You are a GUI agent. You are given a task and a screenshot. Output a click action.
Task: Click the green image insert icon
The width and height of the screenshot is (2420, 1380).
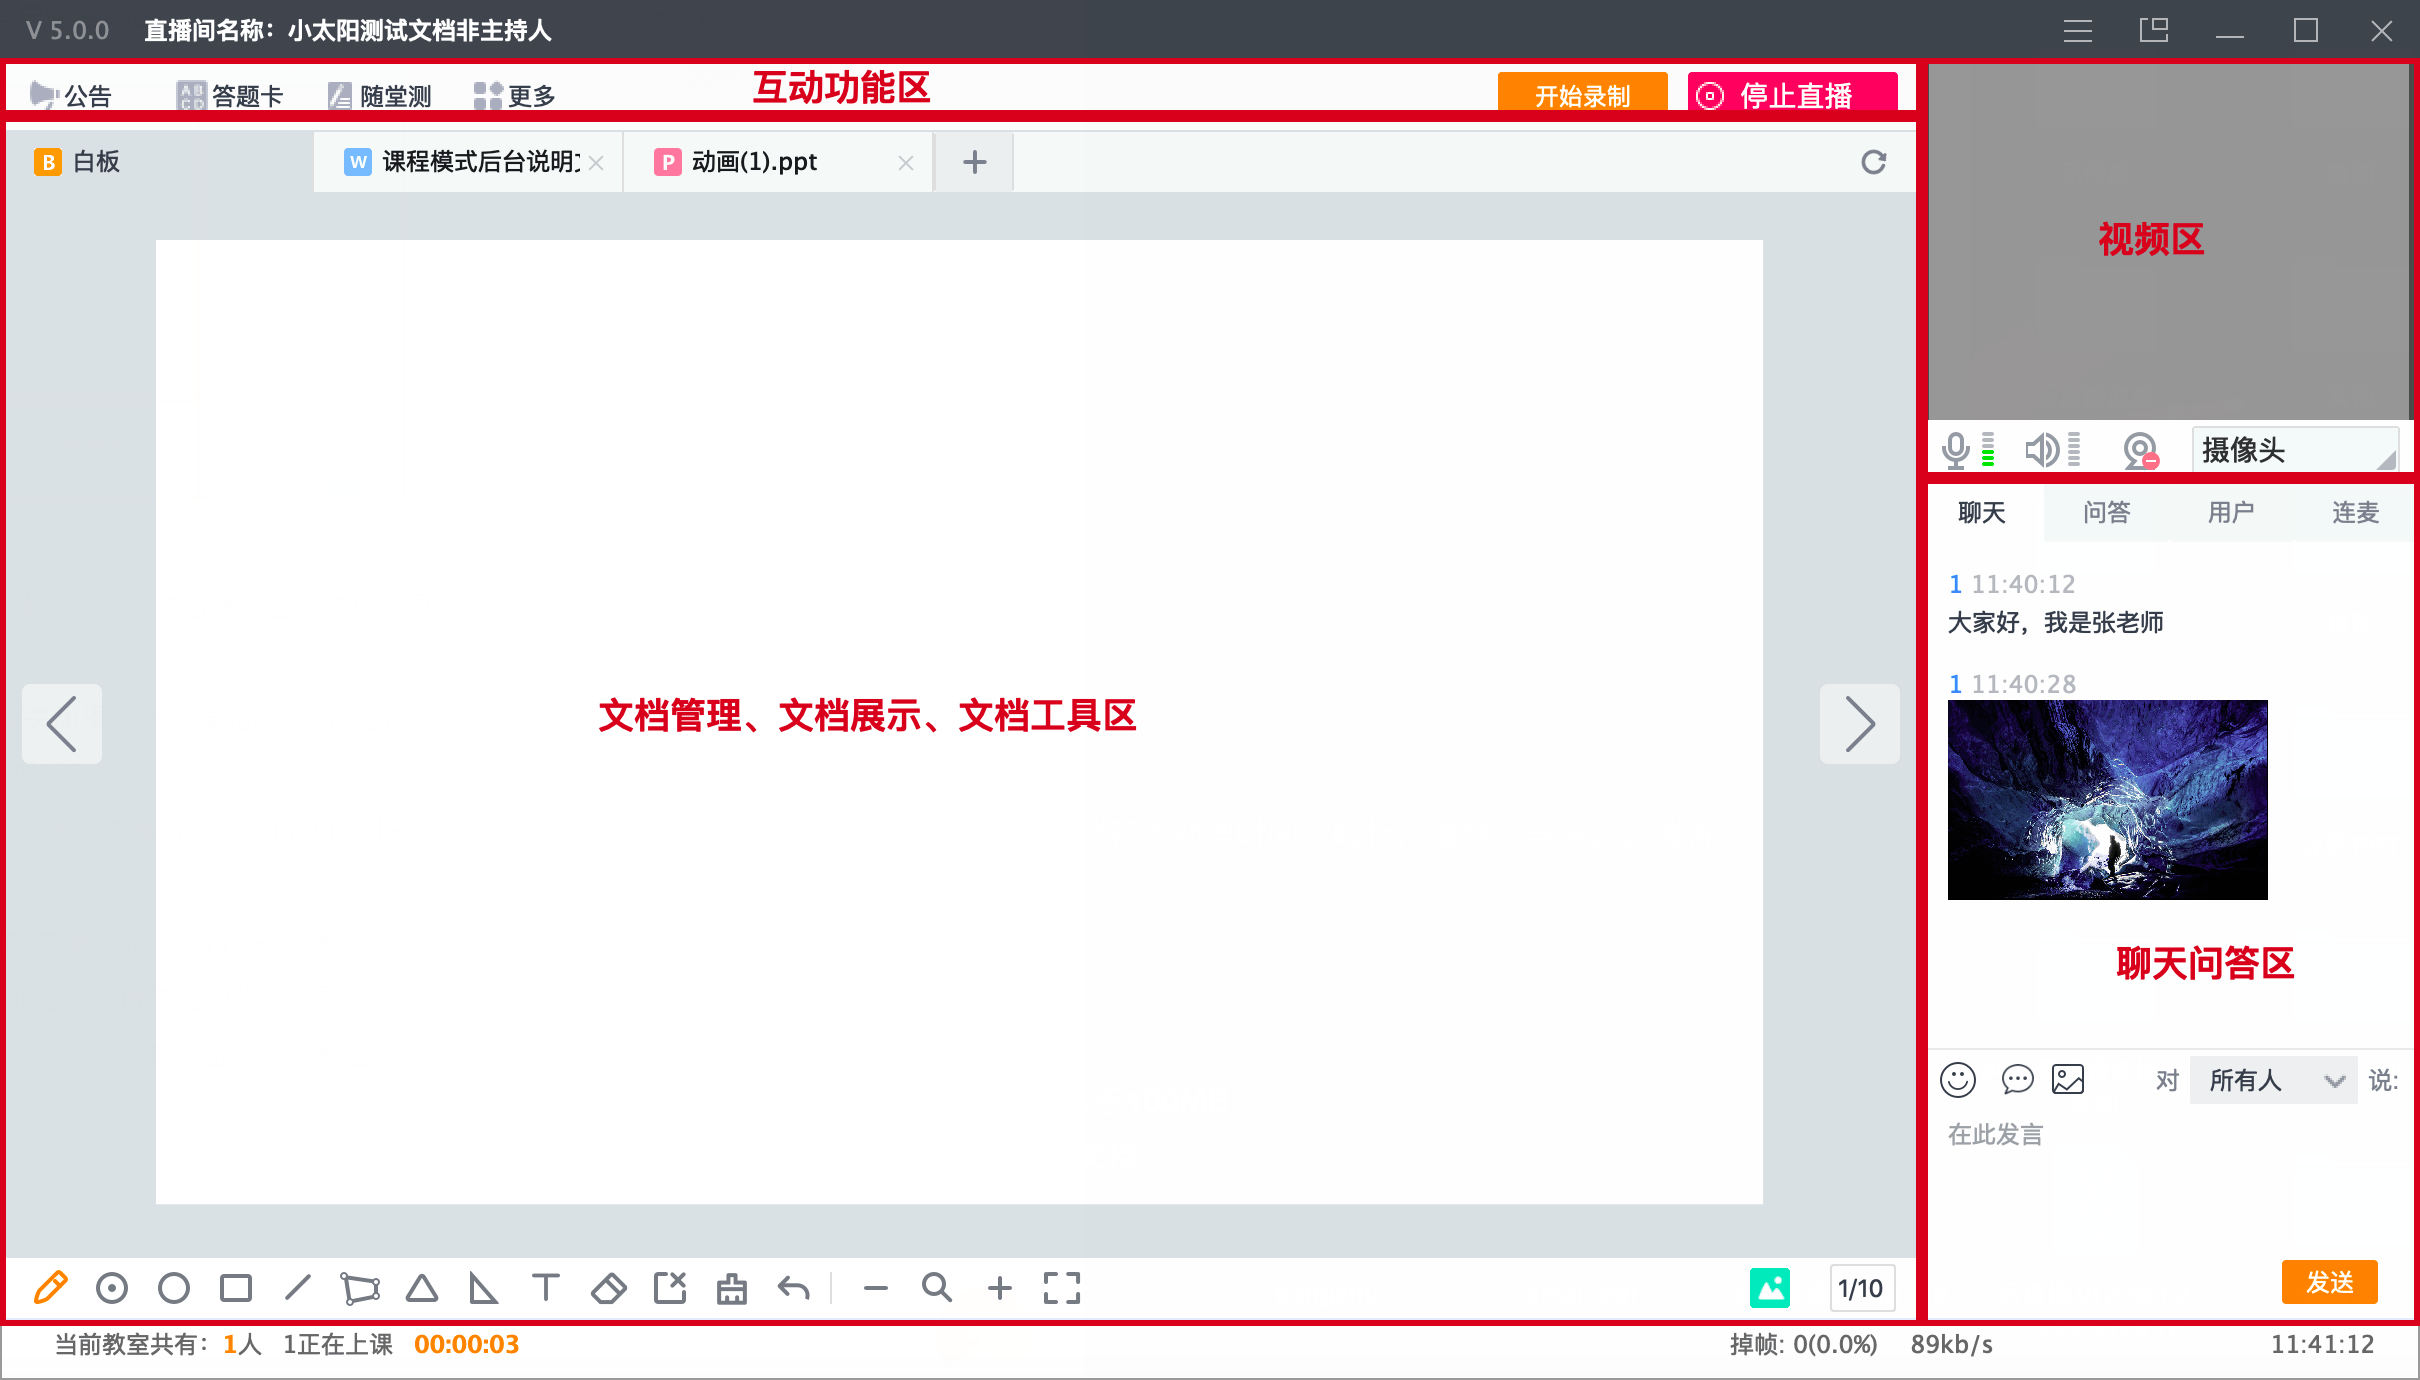click(1770, 1288)
